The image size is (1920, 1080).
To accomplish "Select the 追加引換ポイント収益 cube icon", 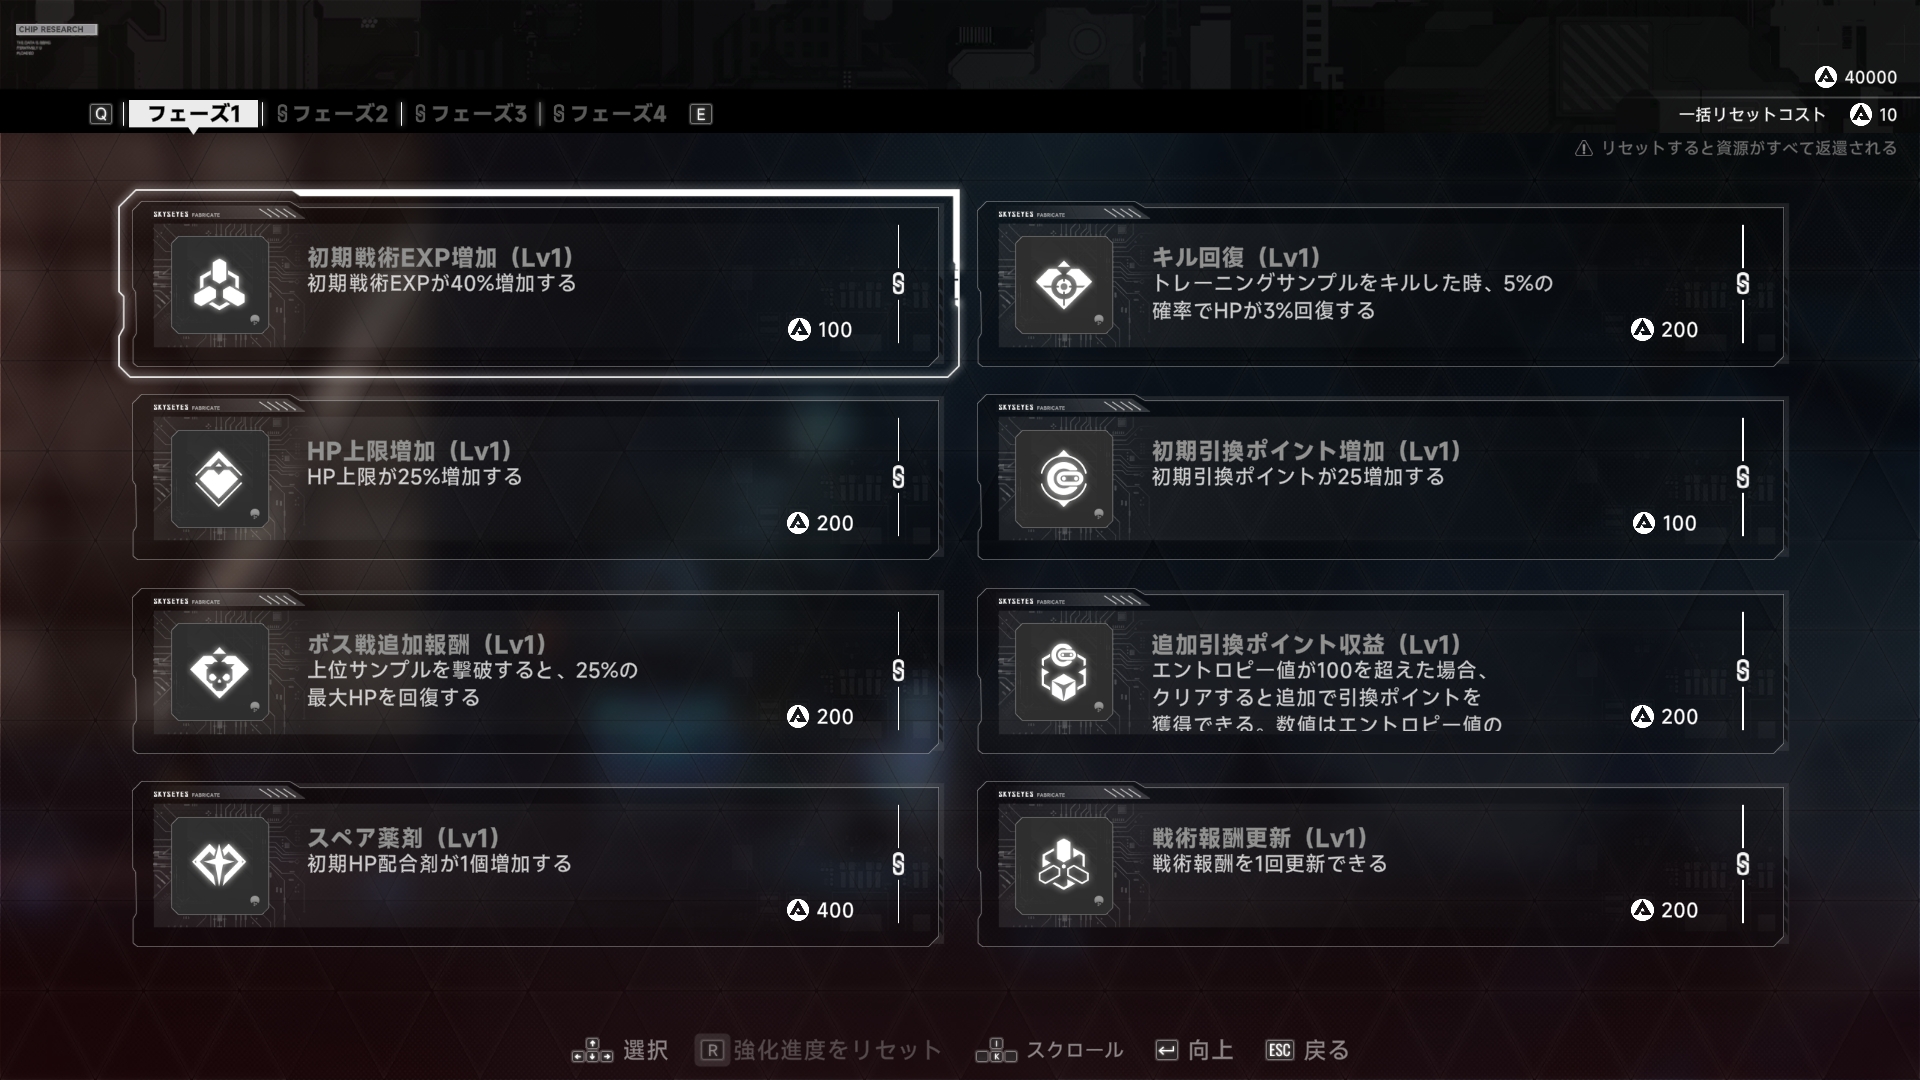I will (x=1063, y=672).
